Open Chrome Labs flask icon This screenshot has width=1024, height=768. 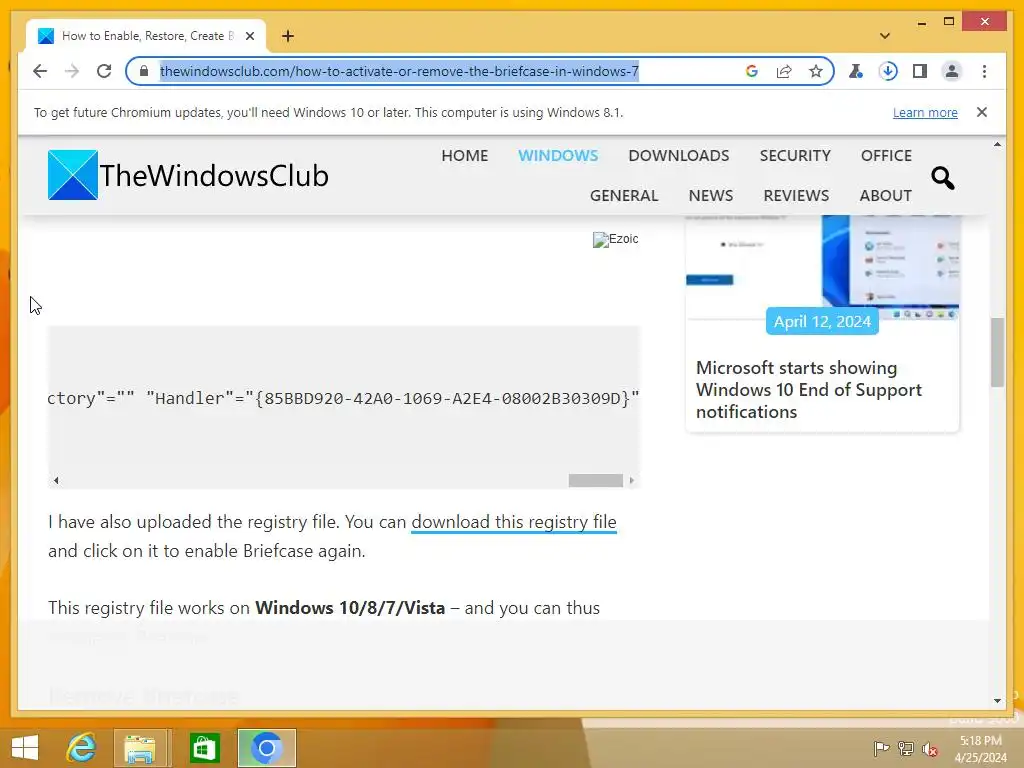[856, 71]
